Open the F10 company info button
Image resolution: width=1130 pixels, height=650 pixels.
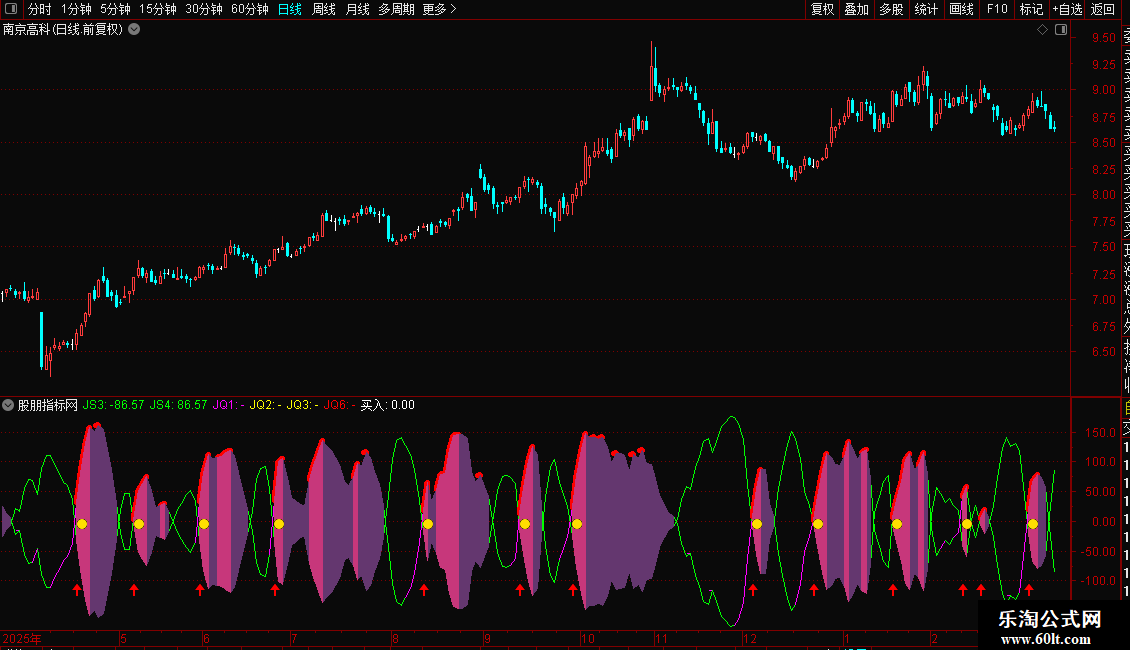tap(997, 9)
